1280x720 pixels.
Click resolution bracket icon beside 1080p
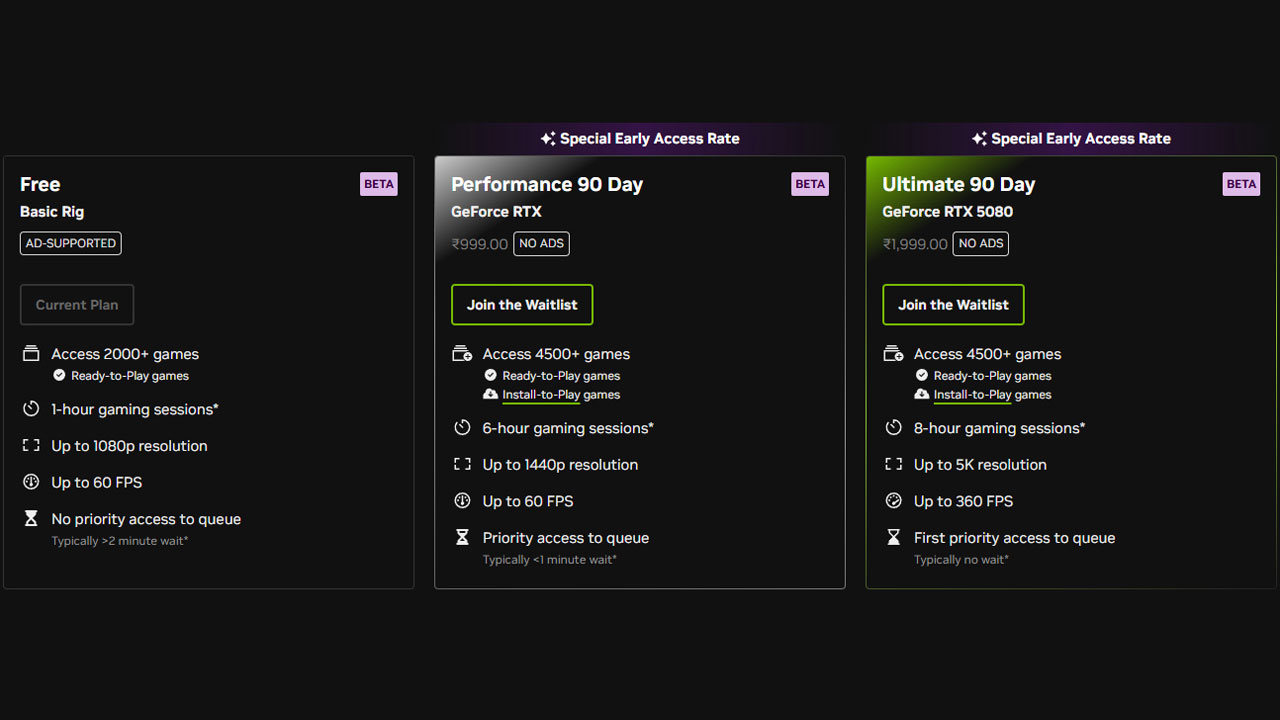pos(31,446)
